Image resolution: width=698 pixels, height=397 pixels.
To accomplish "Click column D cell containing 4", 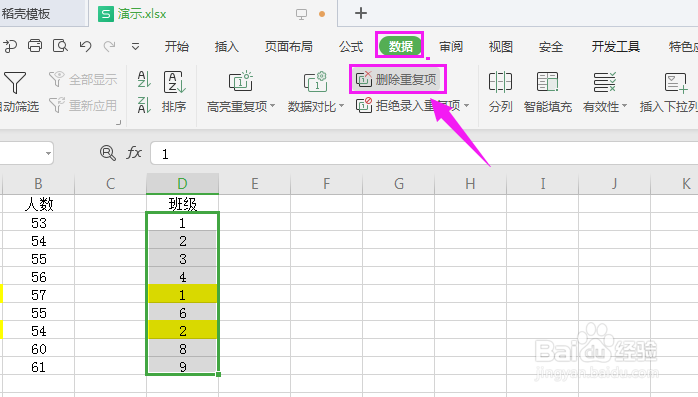I will (x=183, y=277).
